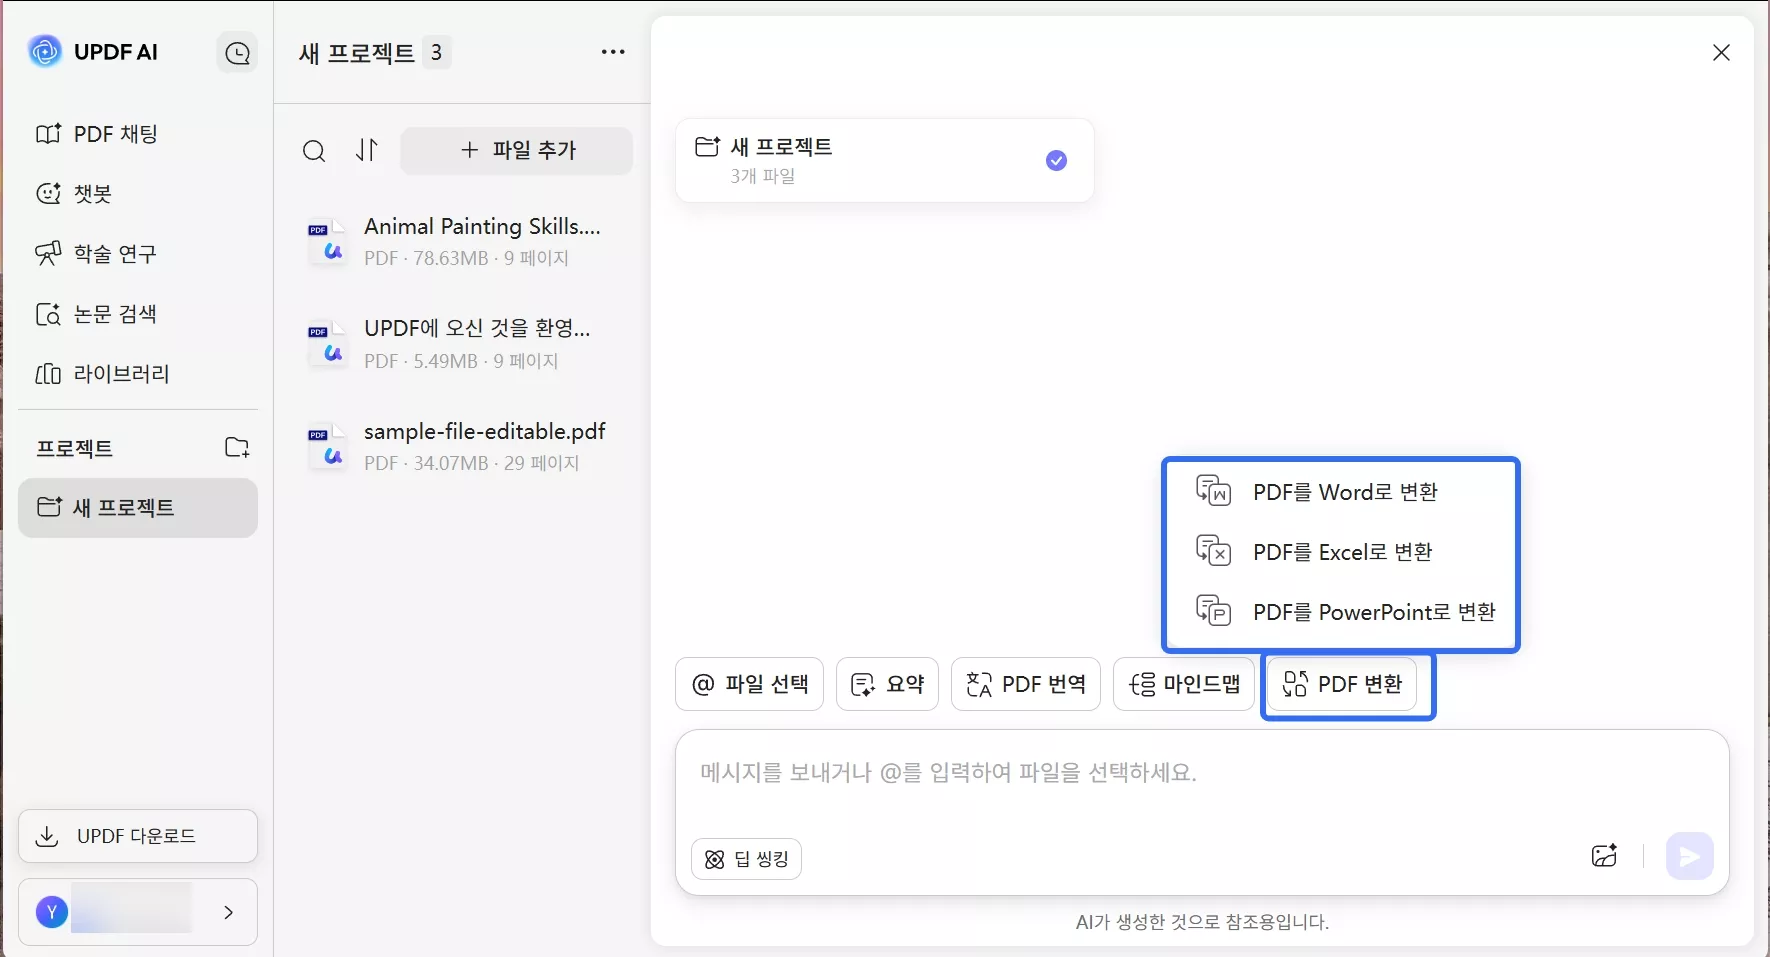1770x957 pixels.
Task: Open the three-dot menu next to 새 프로젝트
Action: [613, 52]
